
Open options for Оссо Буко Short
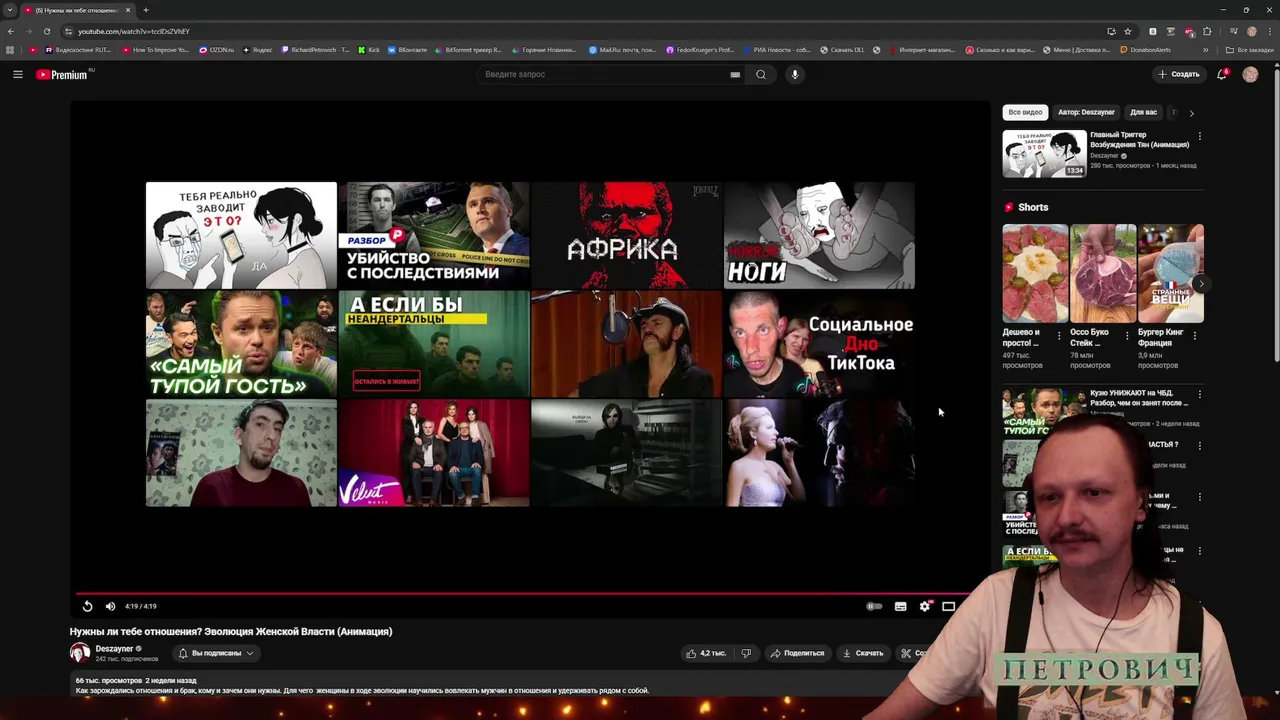pos(1127,336)
